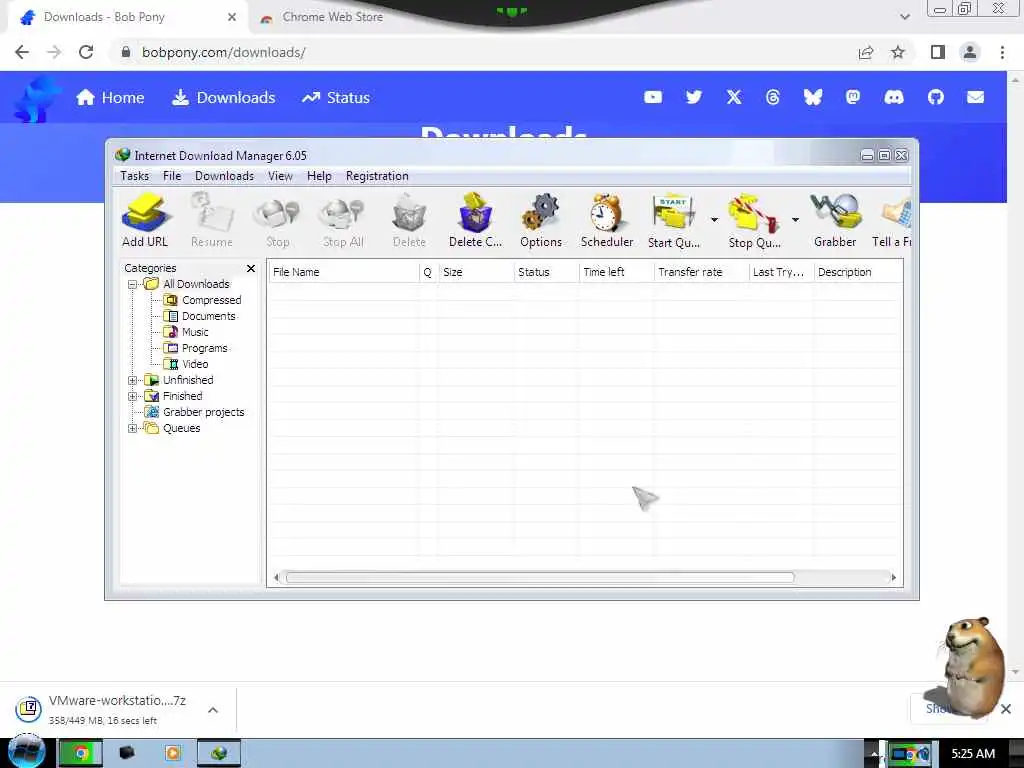
Task: Select Grabber projects in tree
Action: [x=195, y=412]
